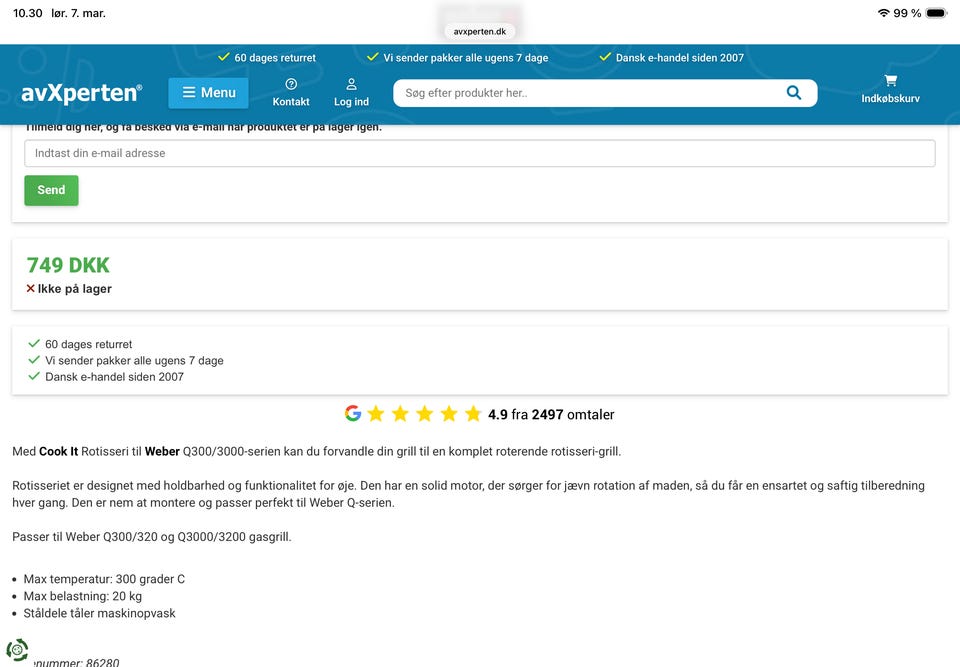Click the 60 dages returret list item below price
Viewport: 960px width, 667px height.
click(88, 344)
